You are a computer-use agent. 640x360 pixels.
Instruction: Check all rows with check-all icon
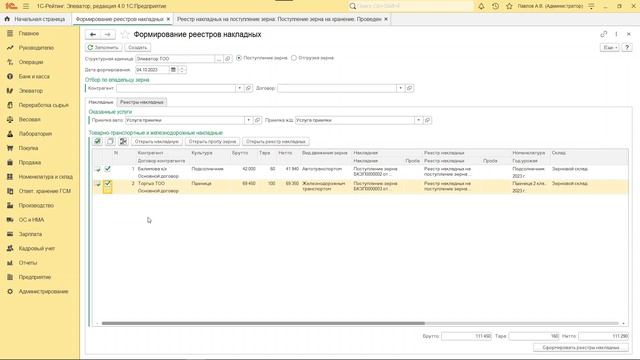tap(97, 142)
